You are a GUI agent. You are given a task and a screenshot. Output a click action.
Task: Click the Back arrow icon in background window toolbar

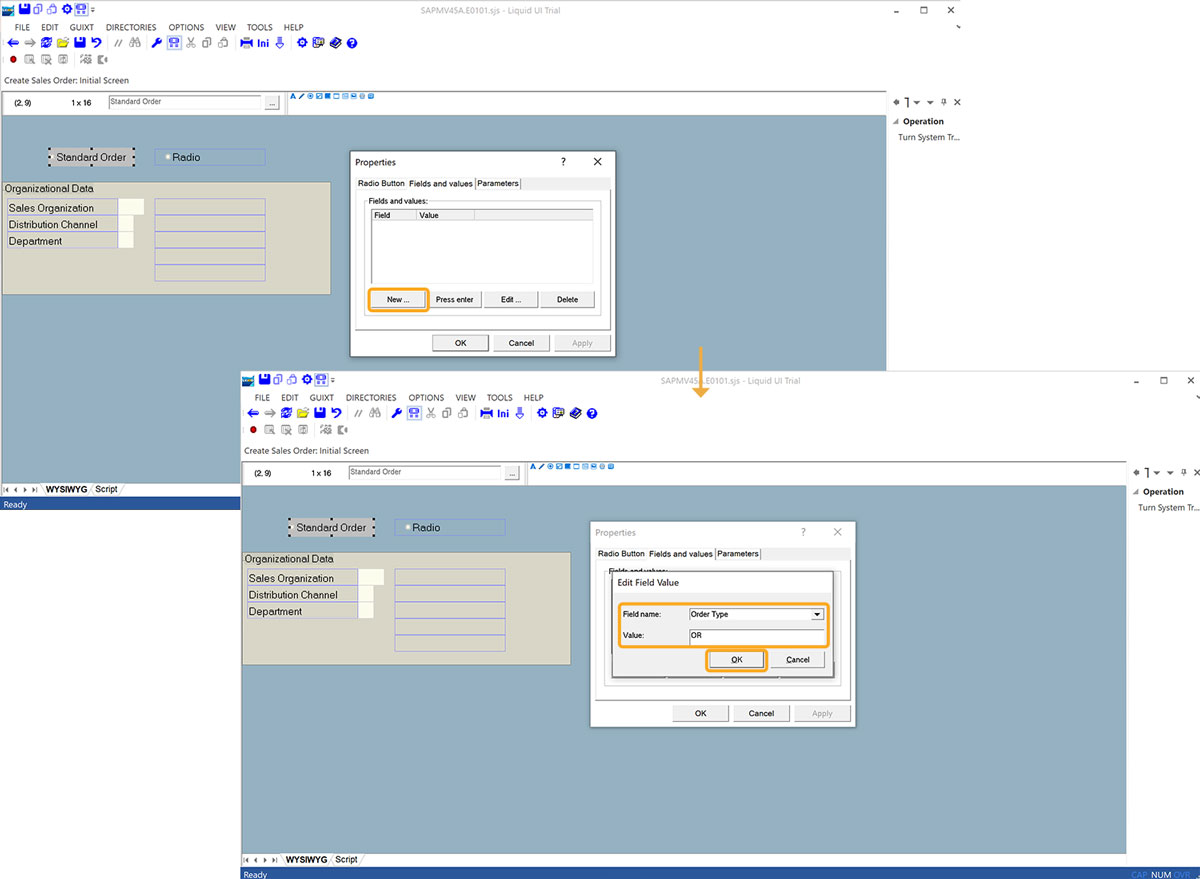pyautogui.click(x=13, y=43)
